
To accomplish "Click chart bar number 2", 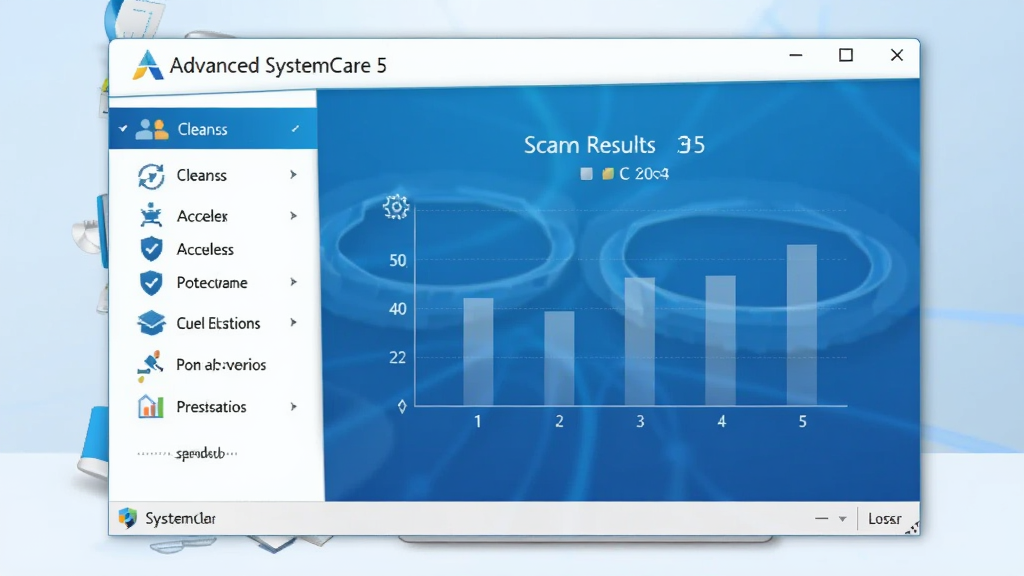I will 559,359.
